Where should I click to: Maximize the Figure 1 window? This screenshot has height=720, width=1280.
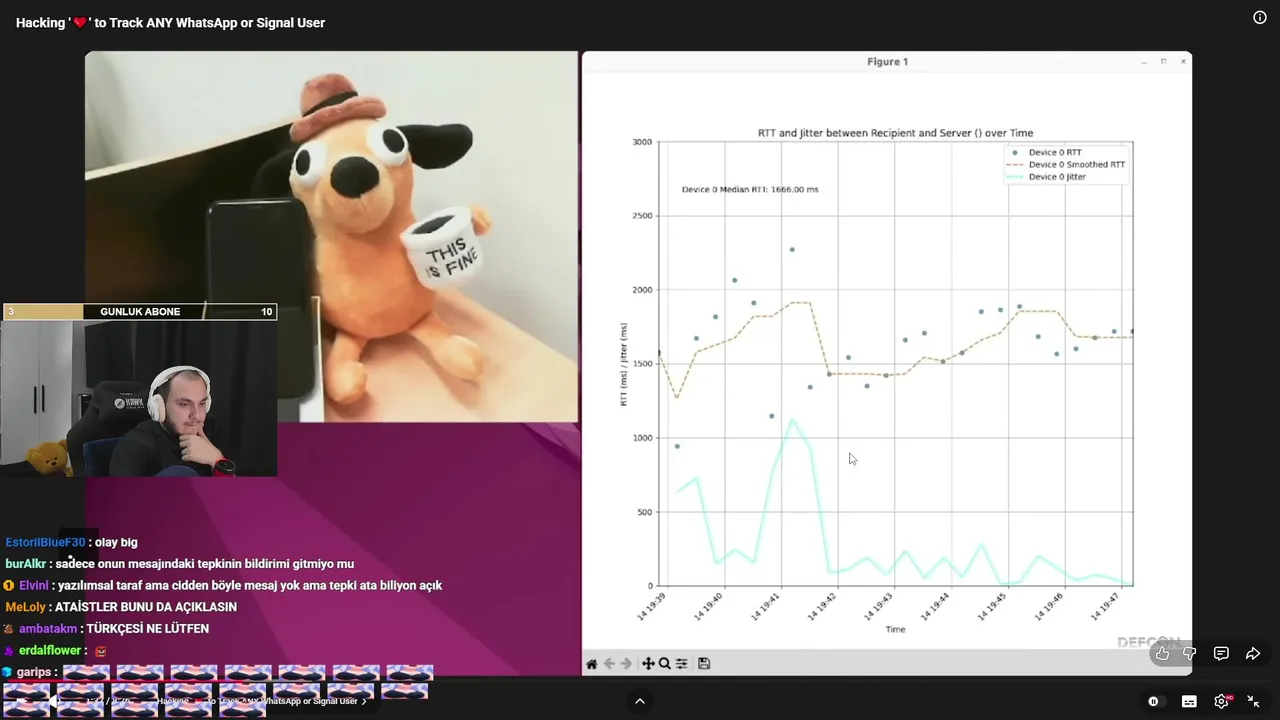[1163, 62]
